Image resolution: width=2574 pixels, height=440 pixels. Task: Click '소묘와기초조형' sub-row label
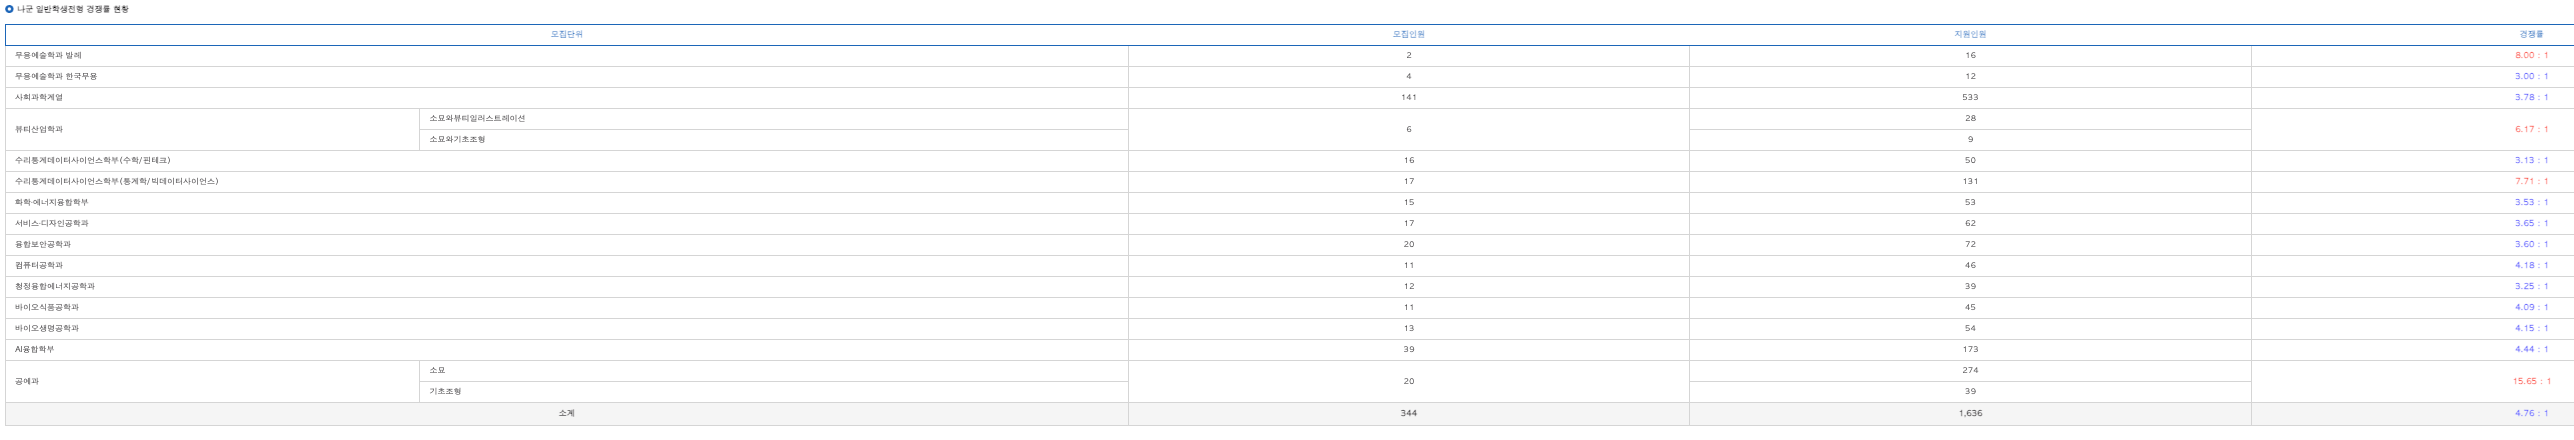457,139
